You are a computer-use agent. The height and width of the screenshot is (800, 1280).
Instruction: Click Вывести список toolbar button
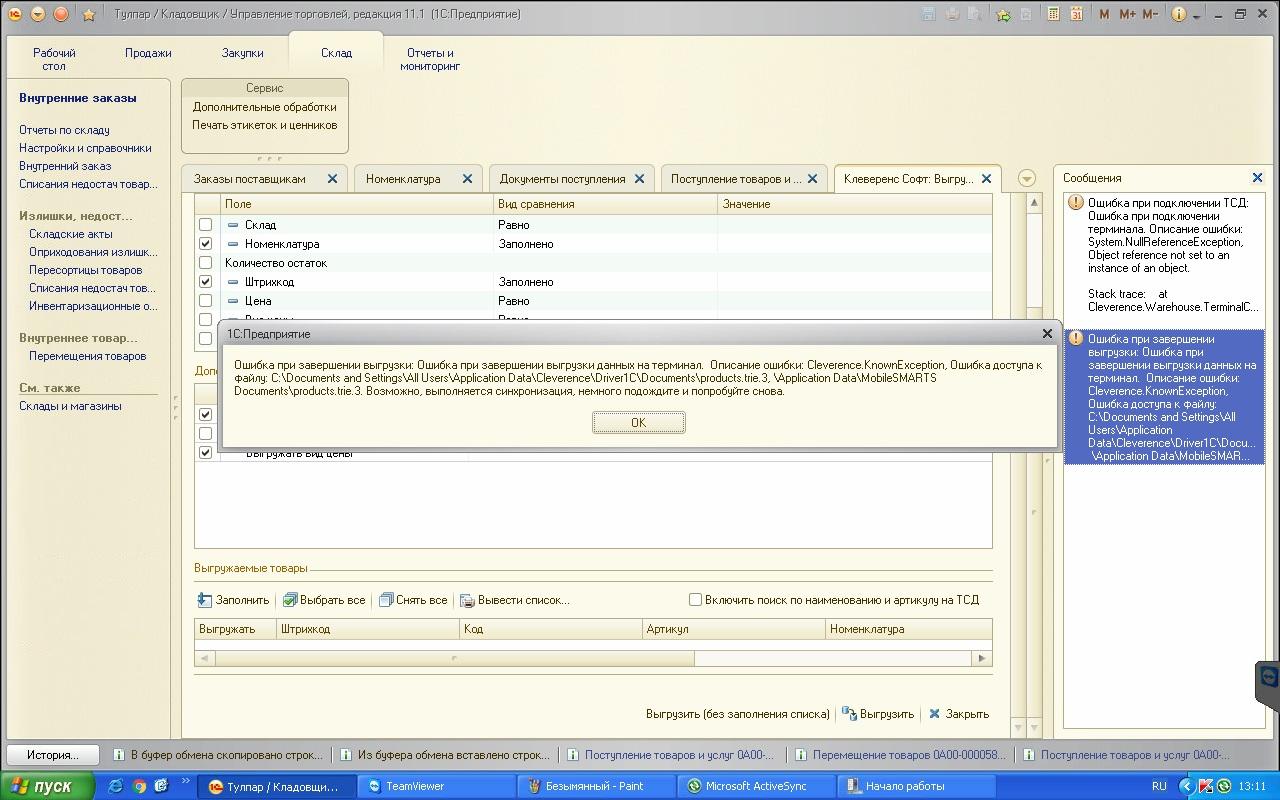coord(514,600)
